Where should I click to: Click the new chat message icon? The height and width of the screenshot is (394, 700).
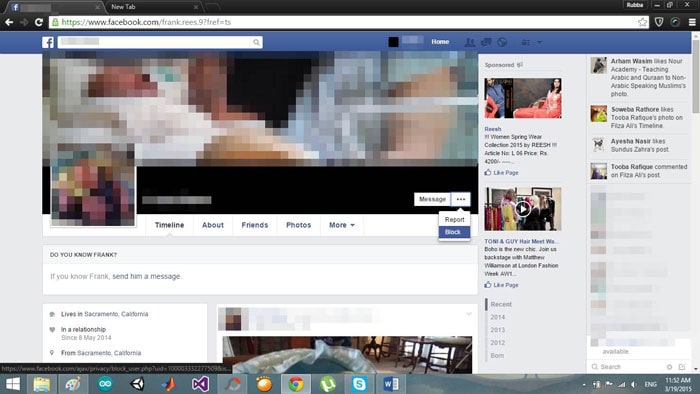(x=682, y=367)
